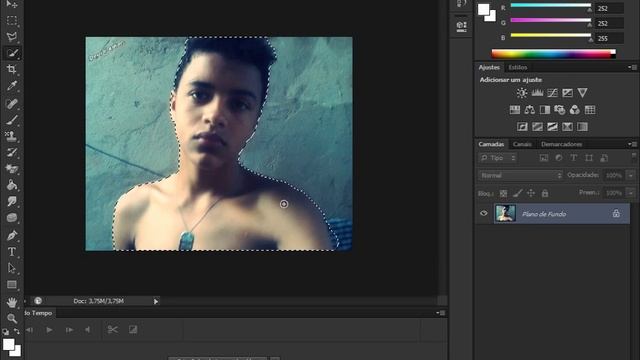
Task: Add a Channel Mixer adjustment
Action: click(575, 110)
